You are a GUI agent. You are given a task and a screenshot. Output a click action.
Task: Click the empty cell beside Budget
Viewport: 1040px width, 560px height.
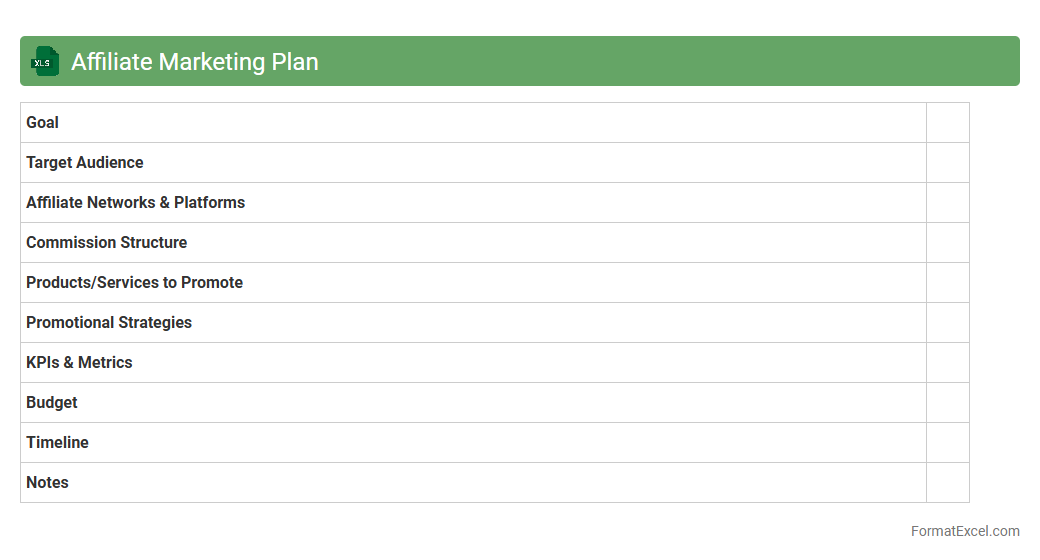(x=947, y=402)
